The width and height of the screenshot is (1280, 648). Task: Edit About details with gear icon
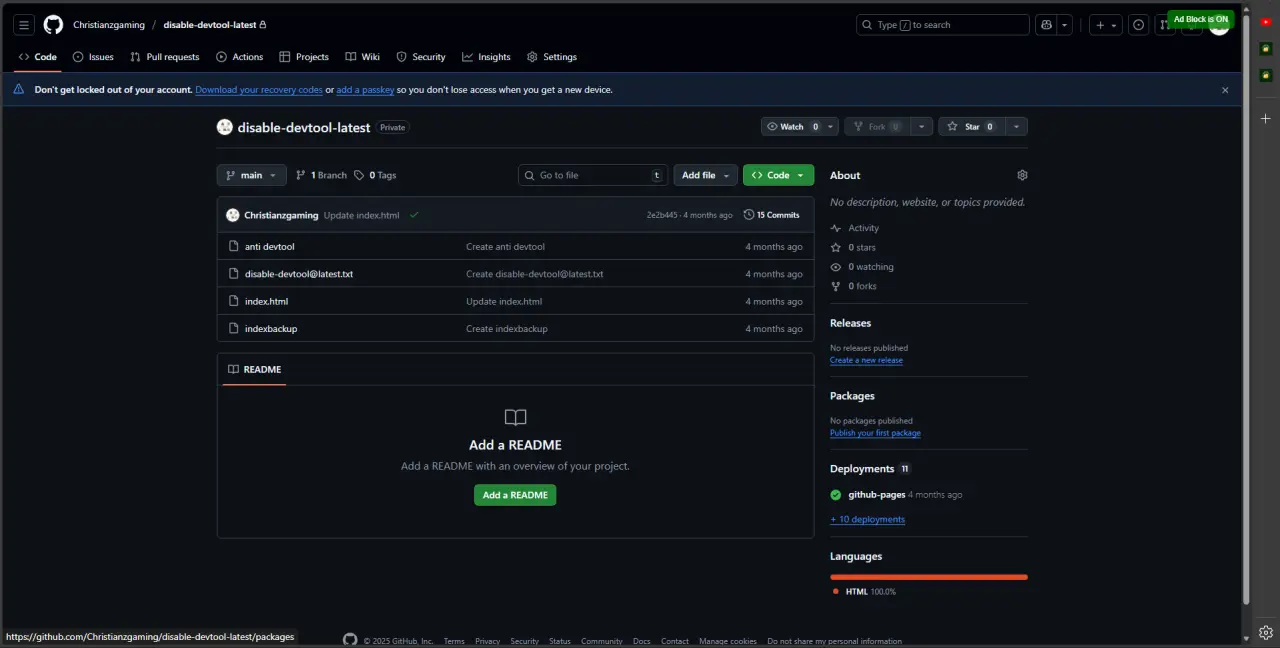click(1022, 175)
